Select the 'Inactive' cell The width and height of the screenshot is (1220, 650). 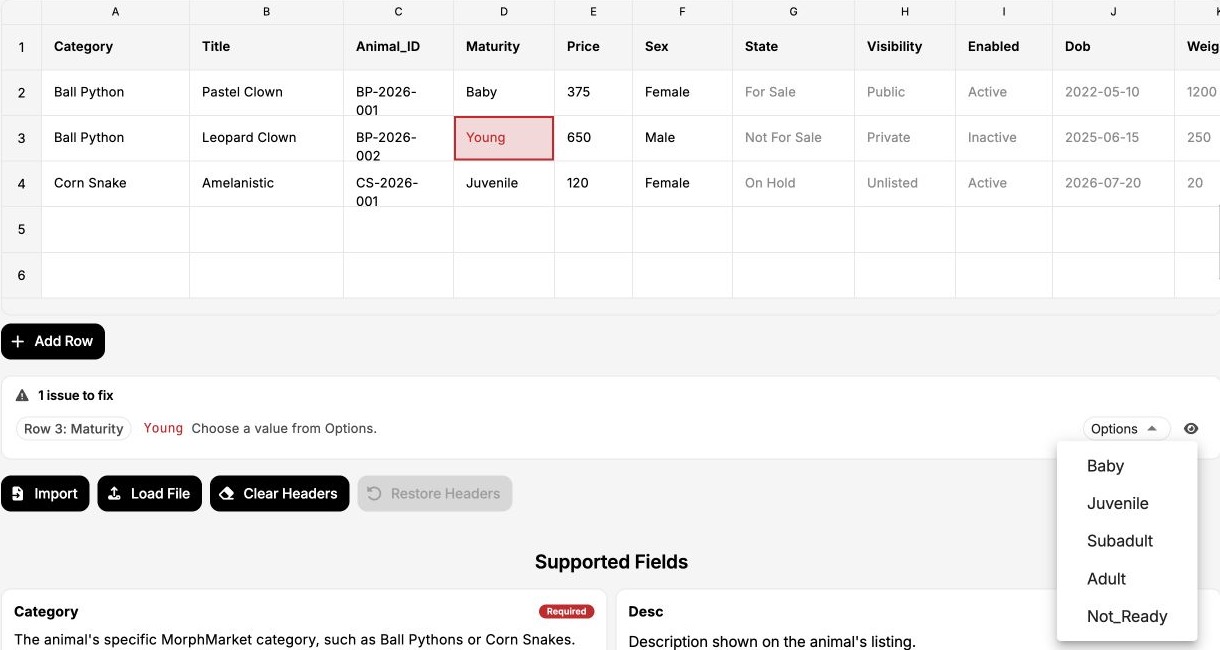[1003, 138]
